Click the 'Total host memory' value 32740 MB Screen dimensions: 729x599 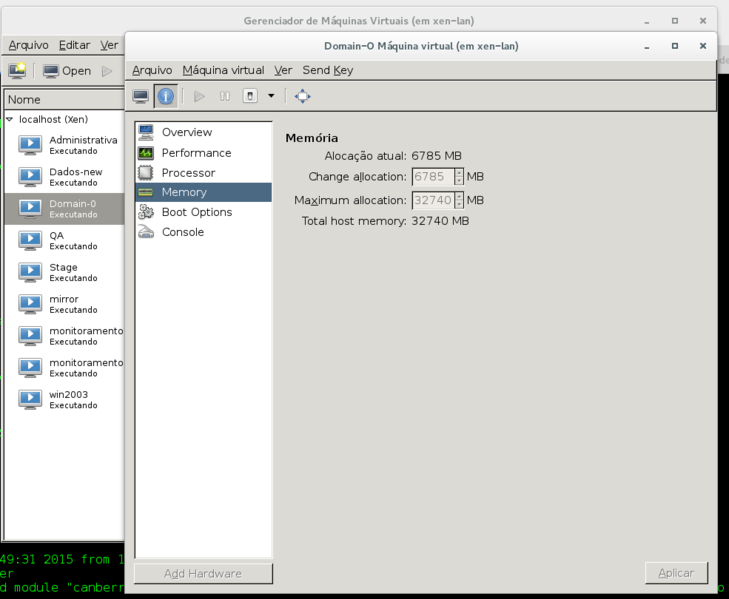(x=440, y=221)
